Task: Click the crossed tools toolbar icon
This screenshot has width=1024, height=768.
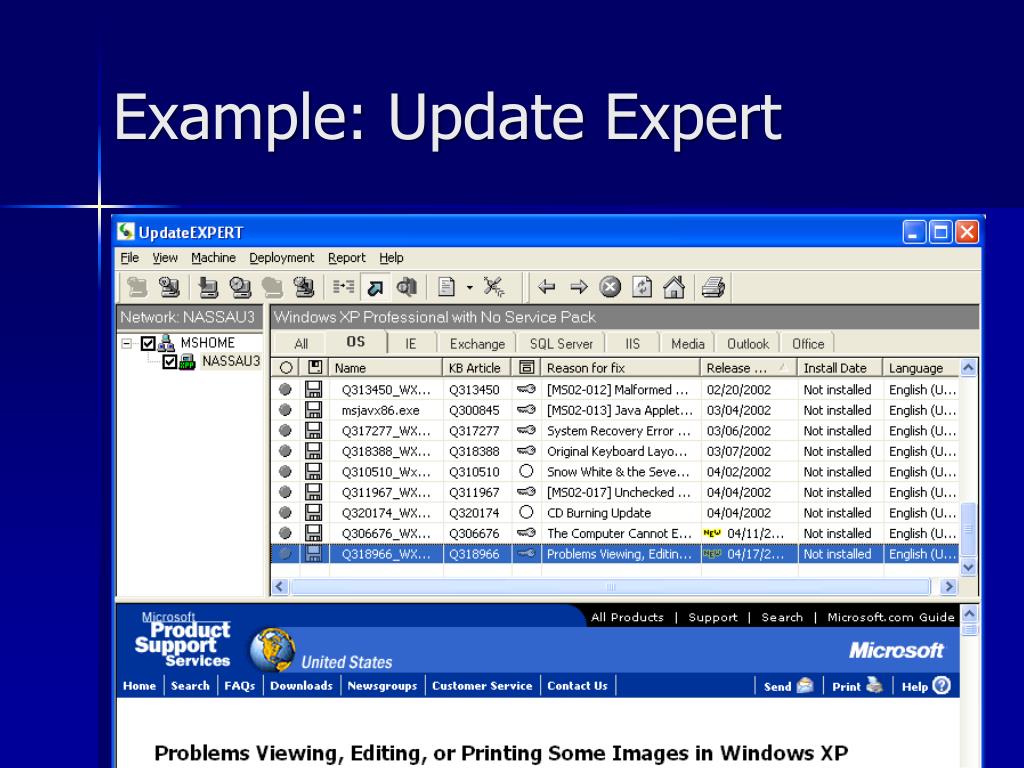Action: (x=494, y=287)
